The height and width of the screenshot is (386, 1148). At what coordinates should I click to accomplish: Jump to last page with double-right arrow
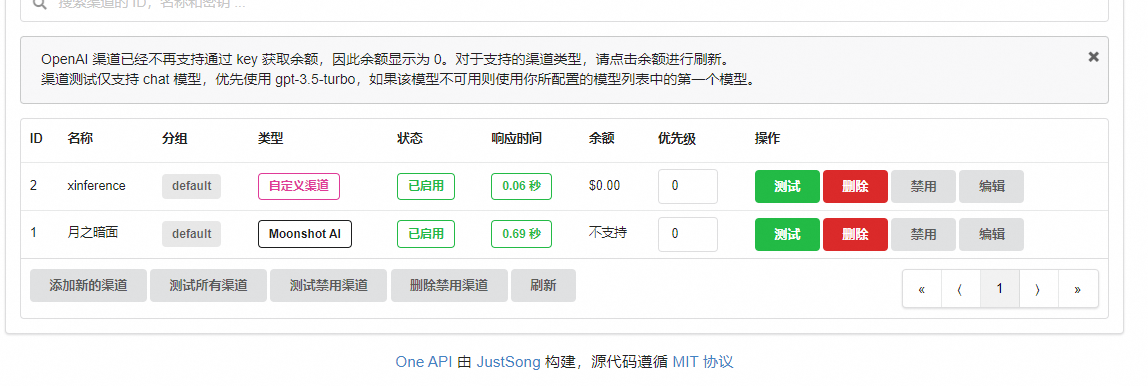(1078, 289)
